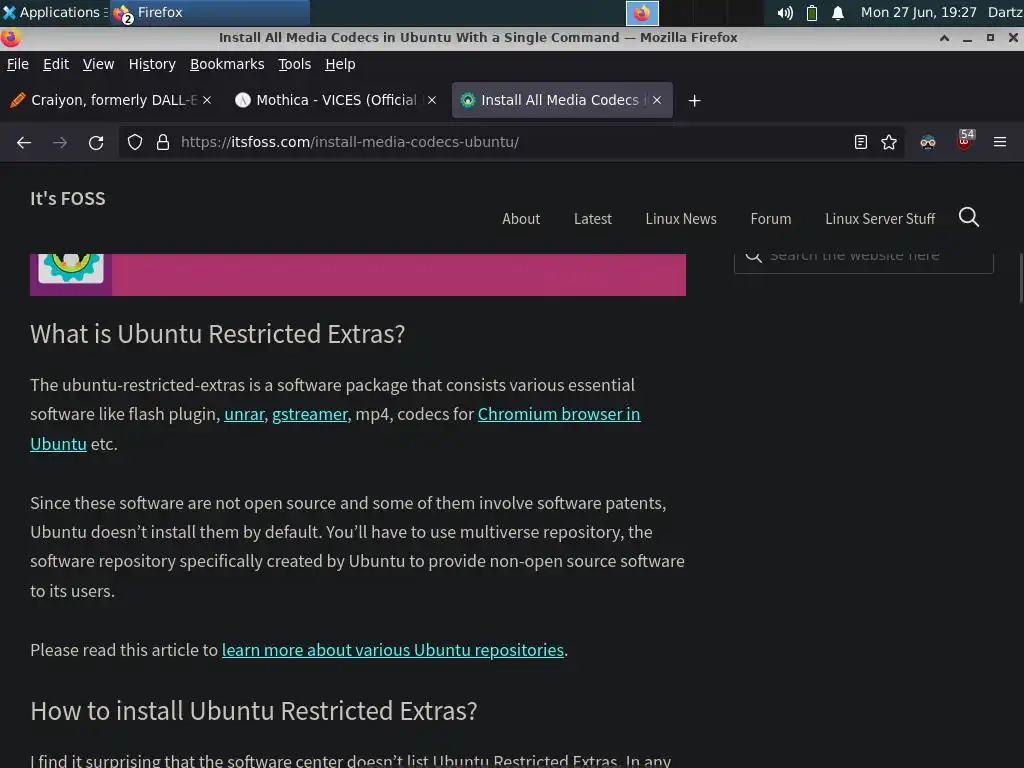View site security padlock info
This screenshot has height=768, width=1024.
point(163,142)
